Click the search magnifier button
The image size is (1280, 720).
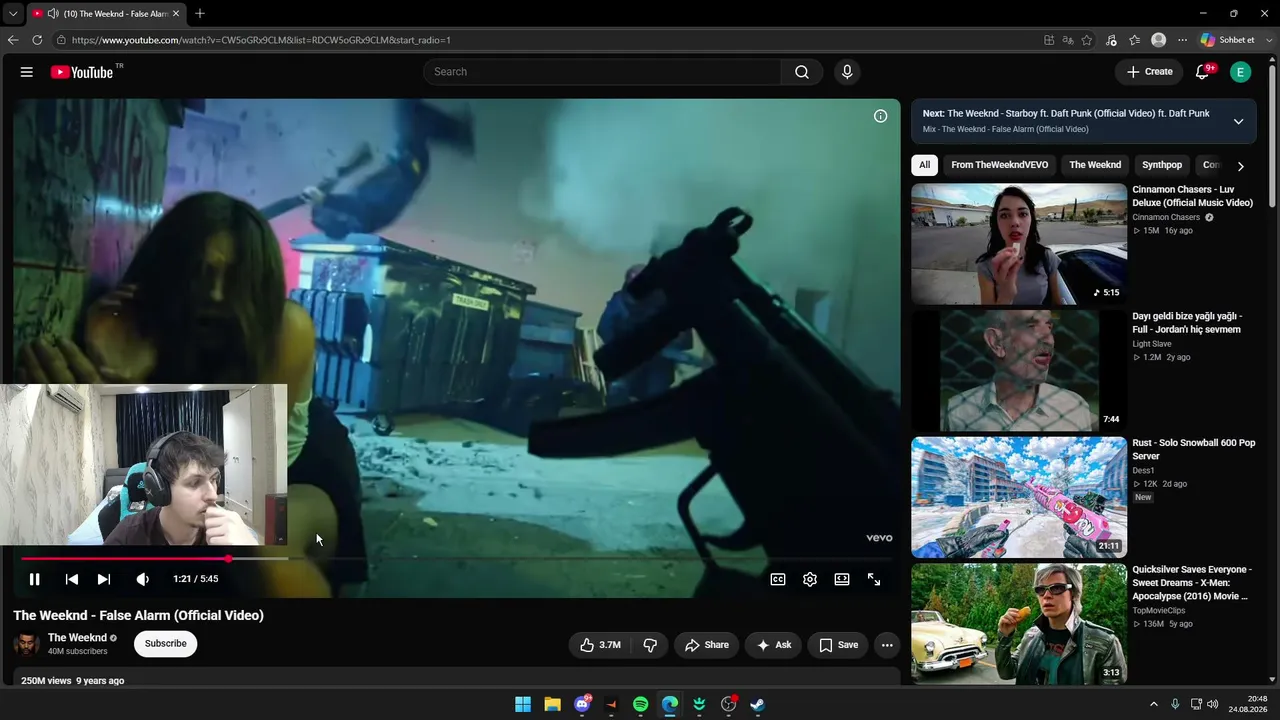coord(802,72)
